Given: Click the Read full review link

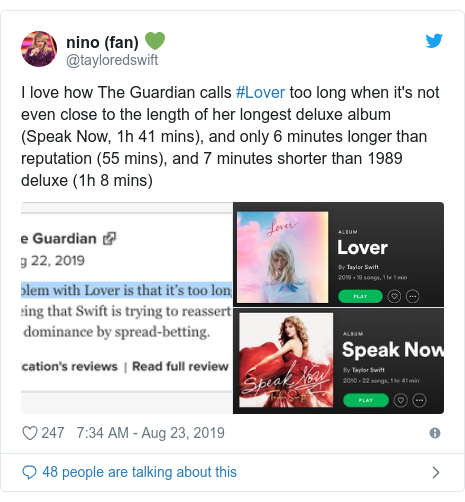Looking at the screenshot, I should coord(180,366).
